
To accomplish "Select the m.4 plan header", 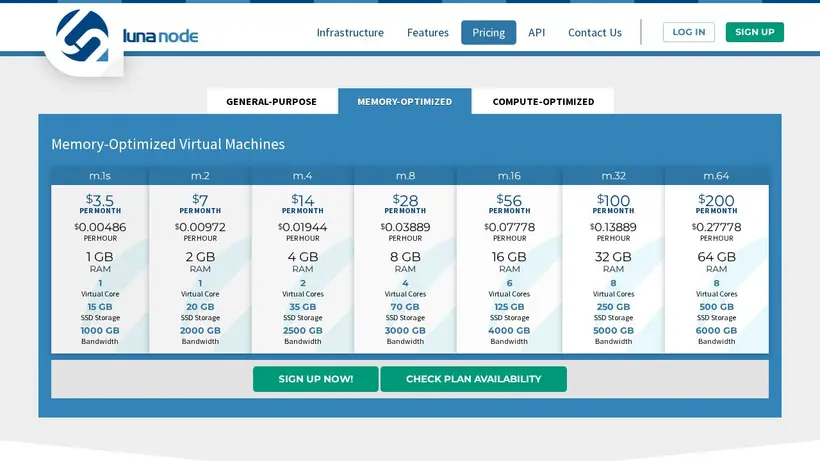I will tap(303, 176).
